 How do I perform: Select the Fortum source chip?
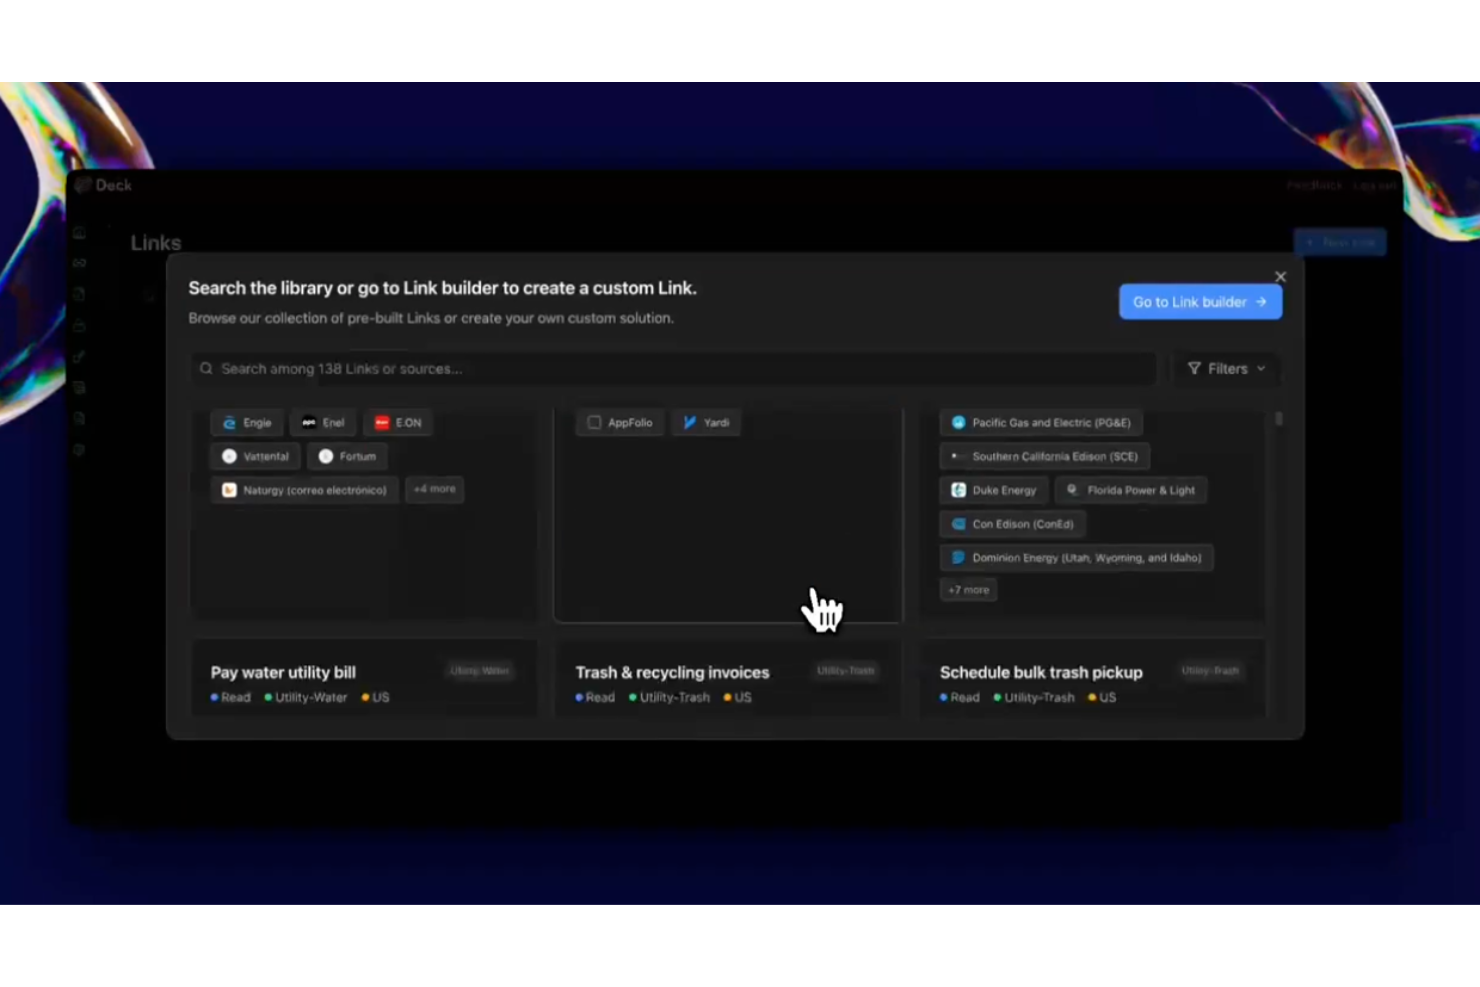coord(347,456)
